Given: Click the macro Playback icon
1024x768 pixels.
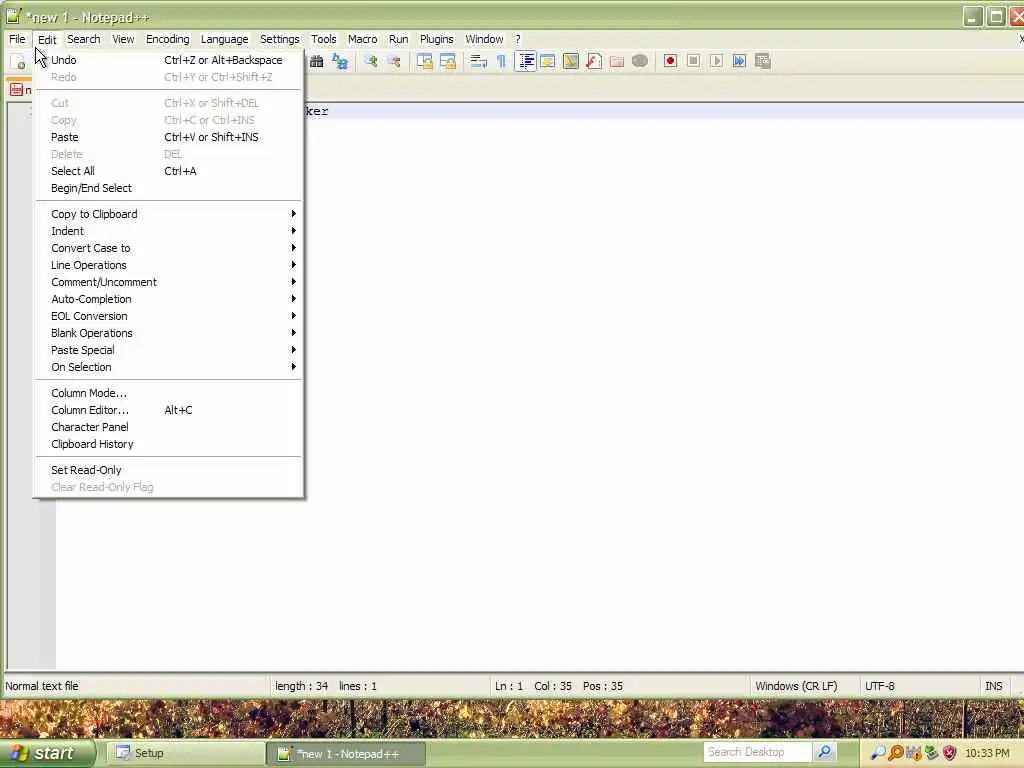Looking at the screenshot, I should pyautogui.click(x=716, y=61).
